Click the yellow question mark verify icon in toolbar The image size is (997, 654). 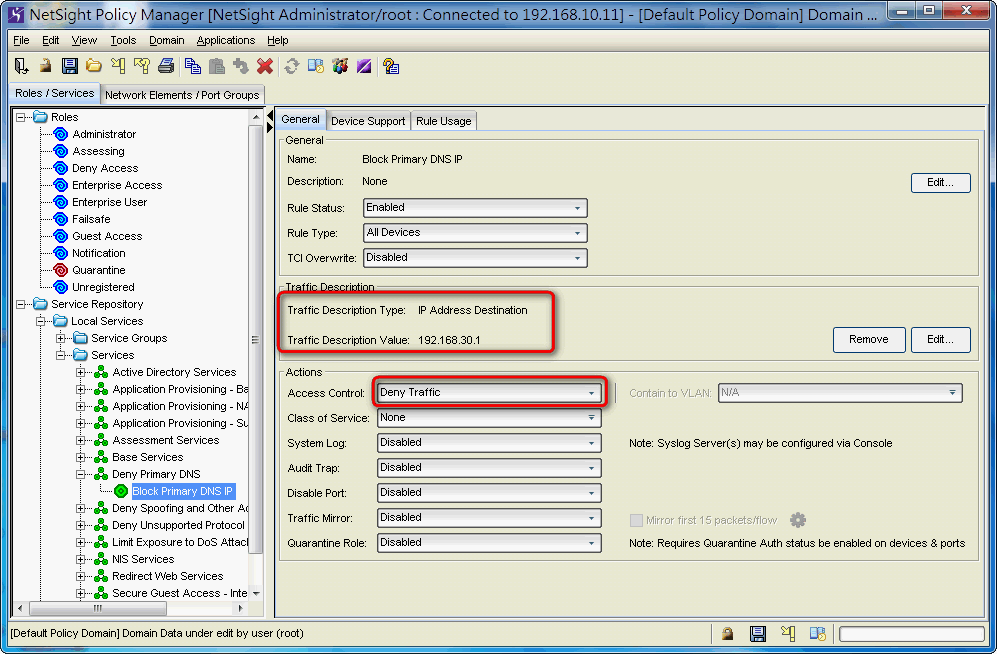(142, 66)
